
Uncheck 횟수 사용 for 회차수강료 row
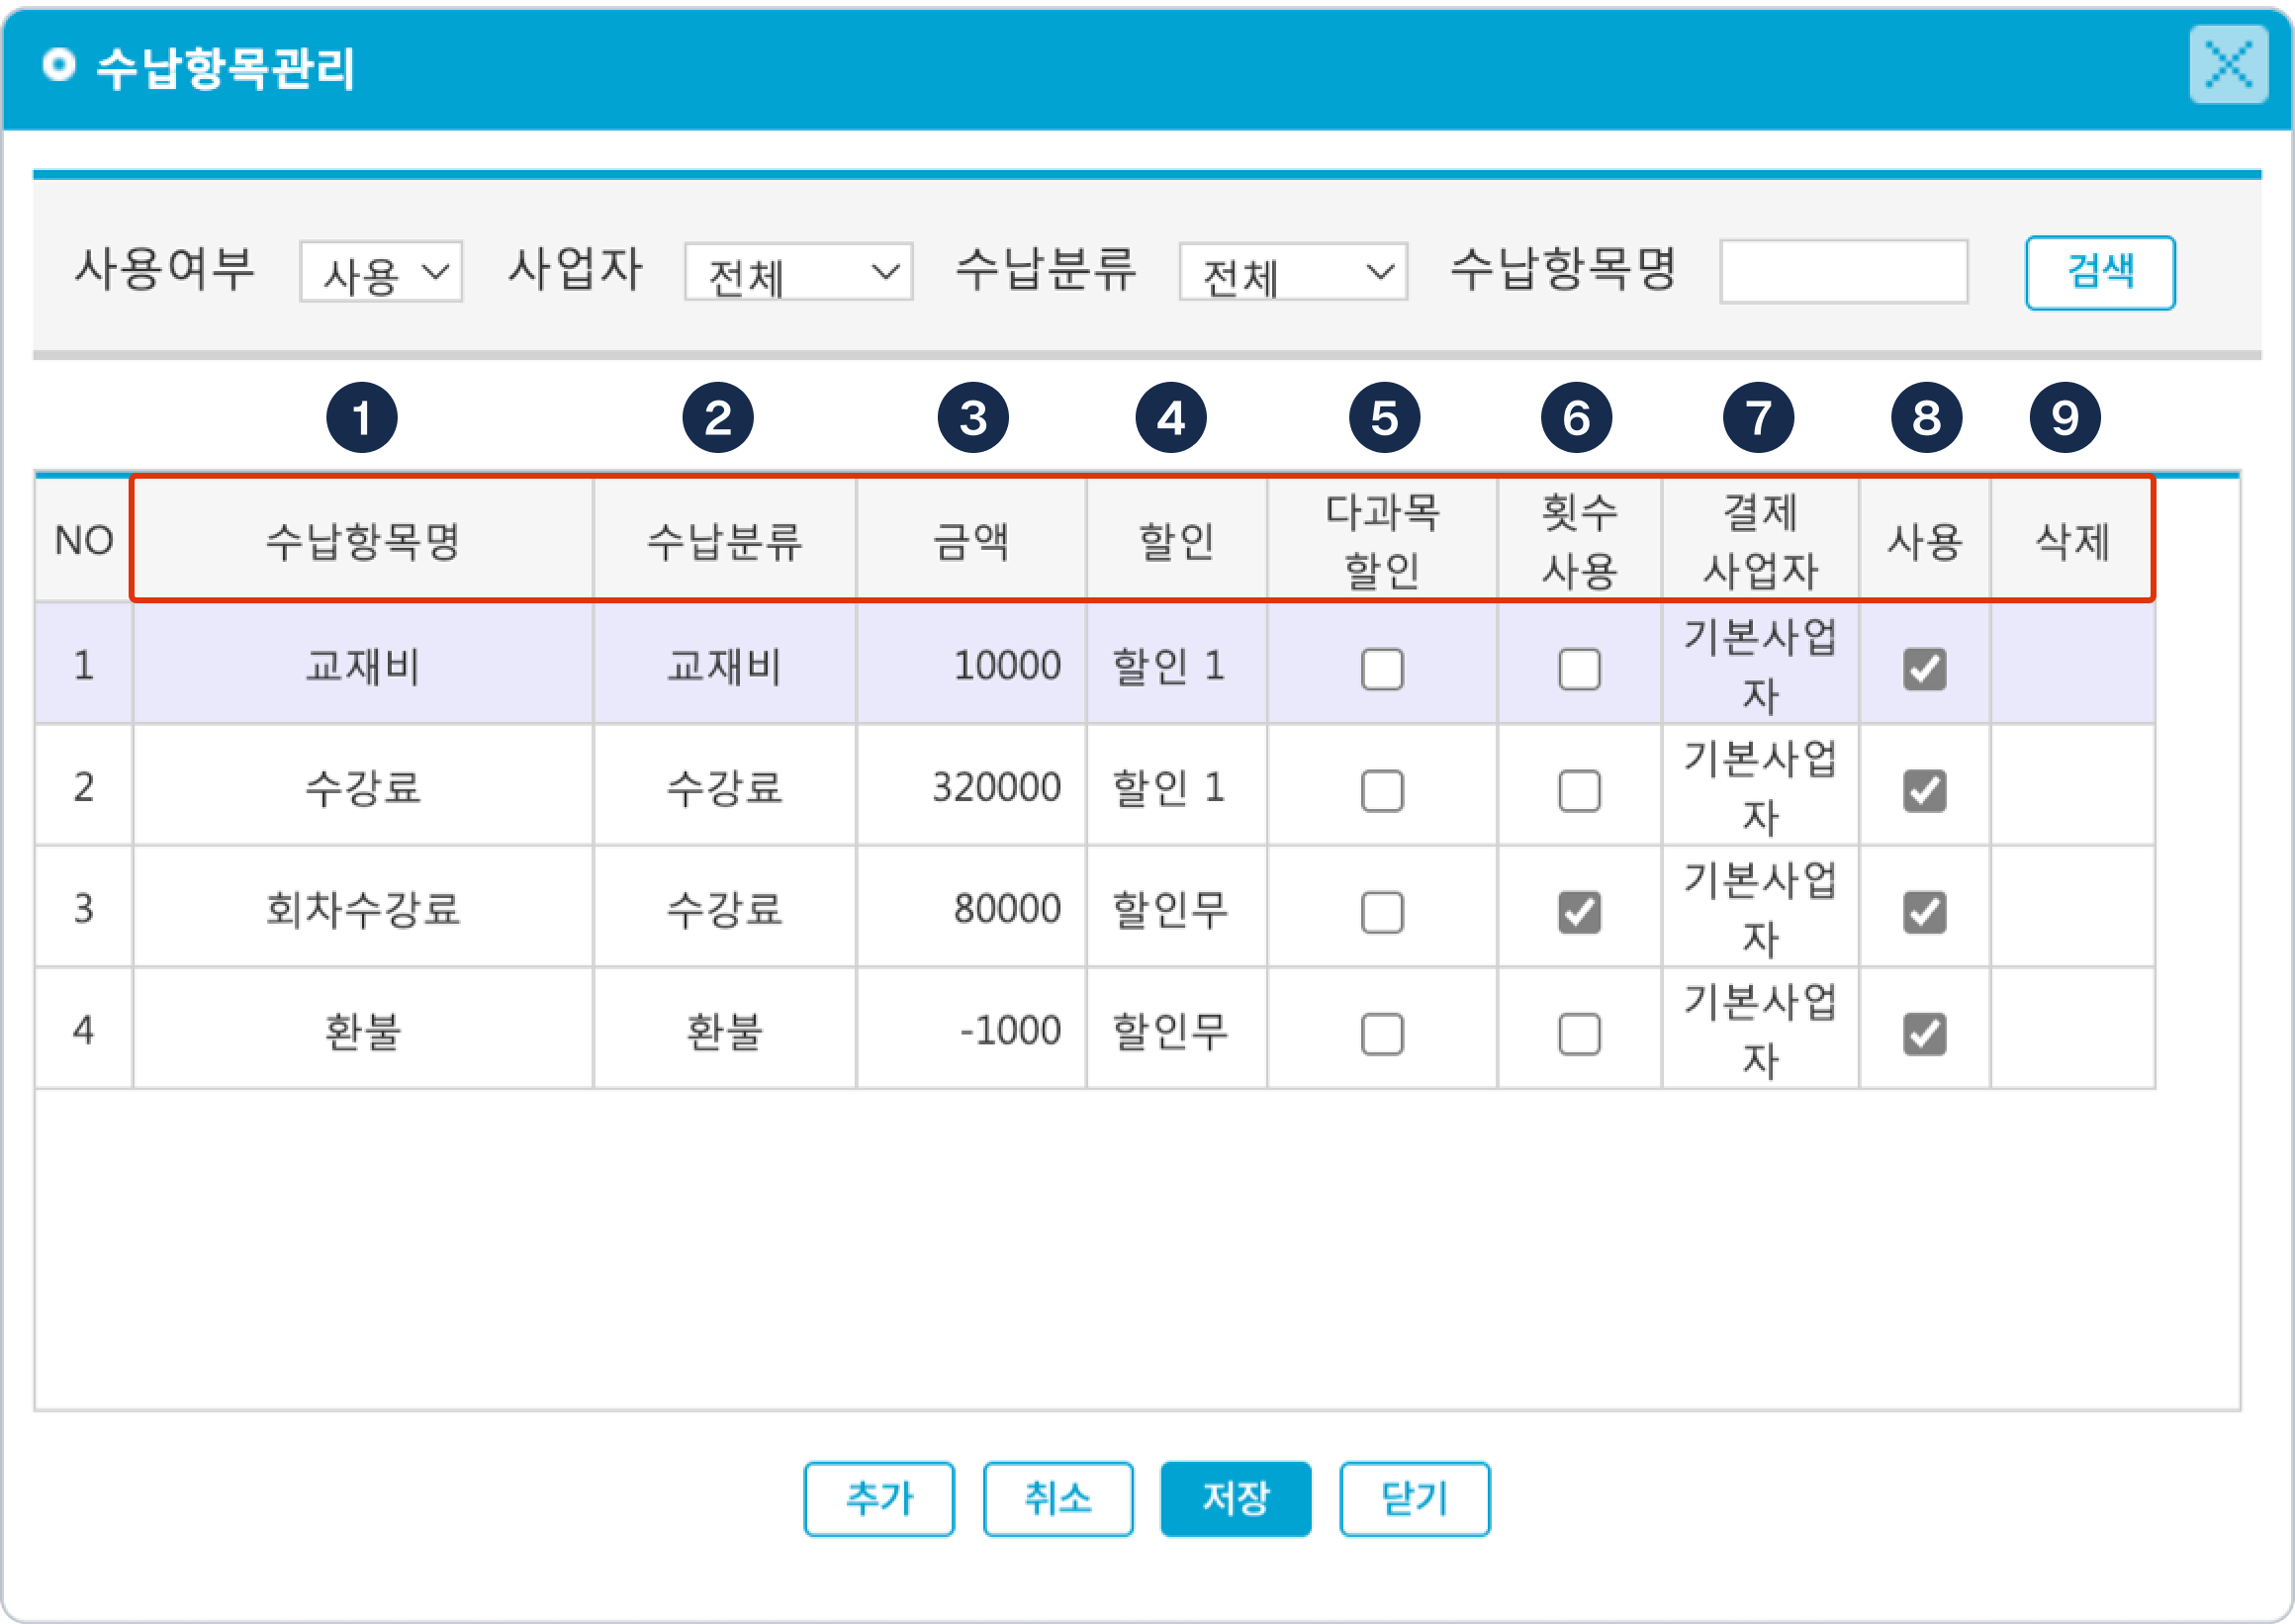(1579, 912)
